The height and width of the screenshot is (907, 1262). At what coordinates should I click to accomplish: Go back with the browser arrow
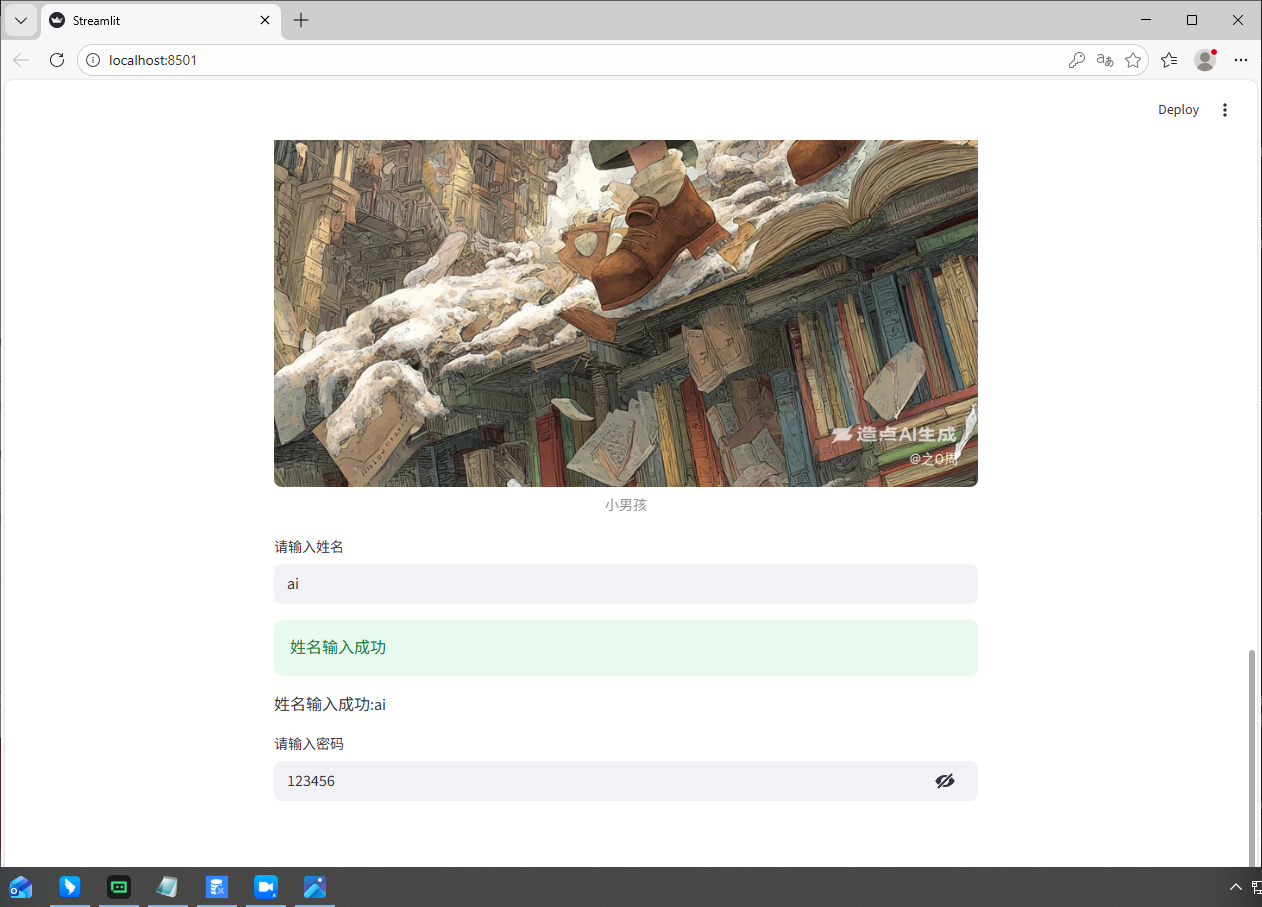click(21, 60)
